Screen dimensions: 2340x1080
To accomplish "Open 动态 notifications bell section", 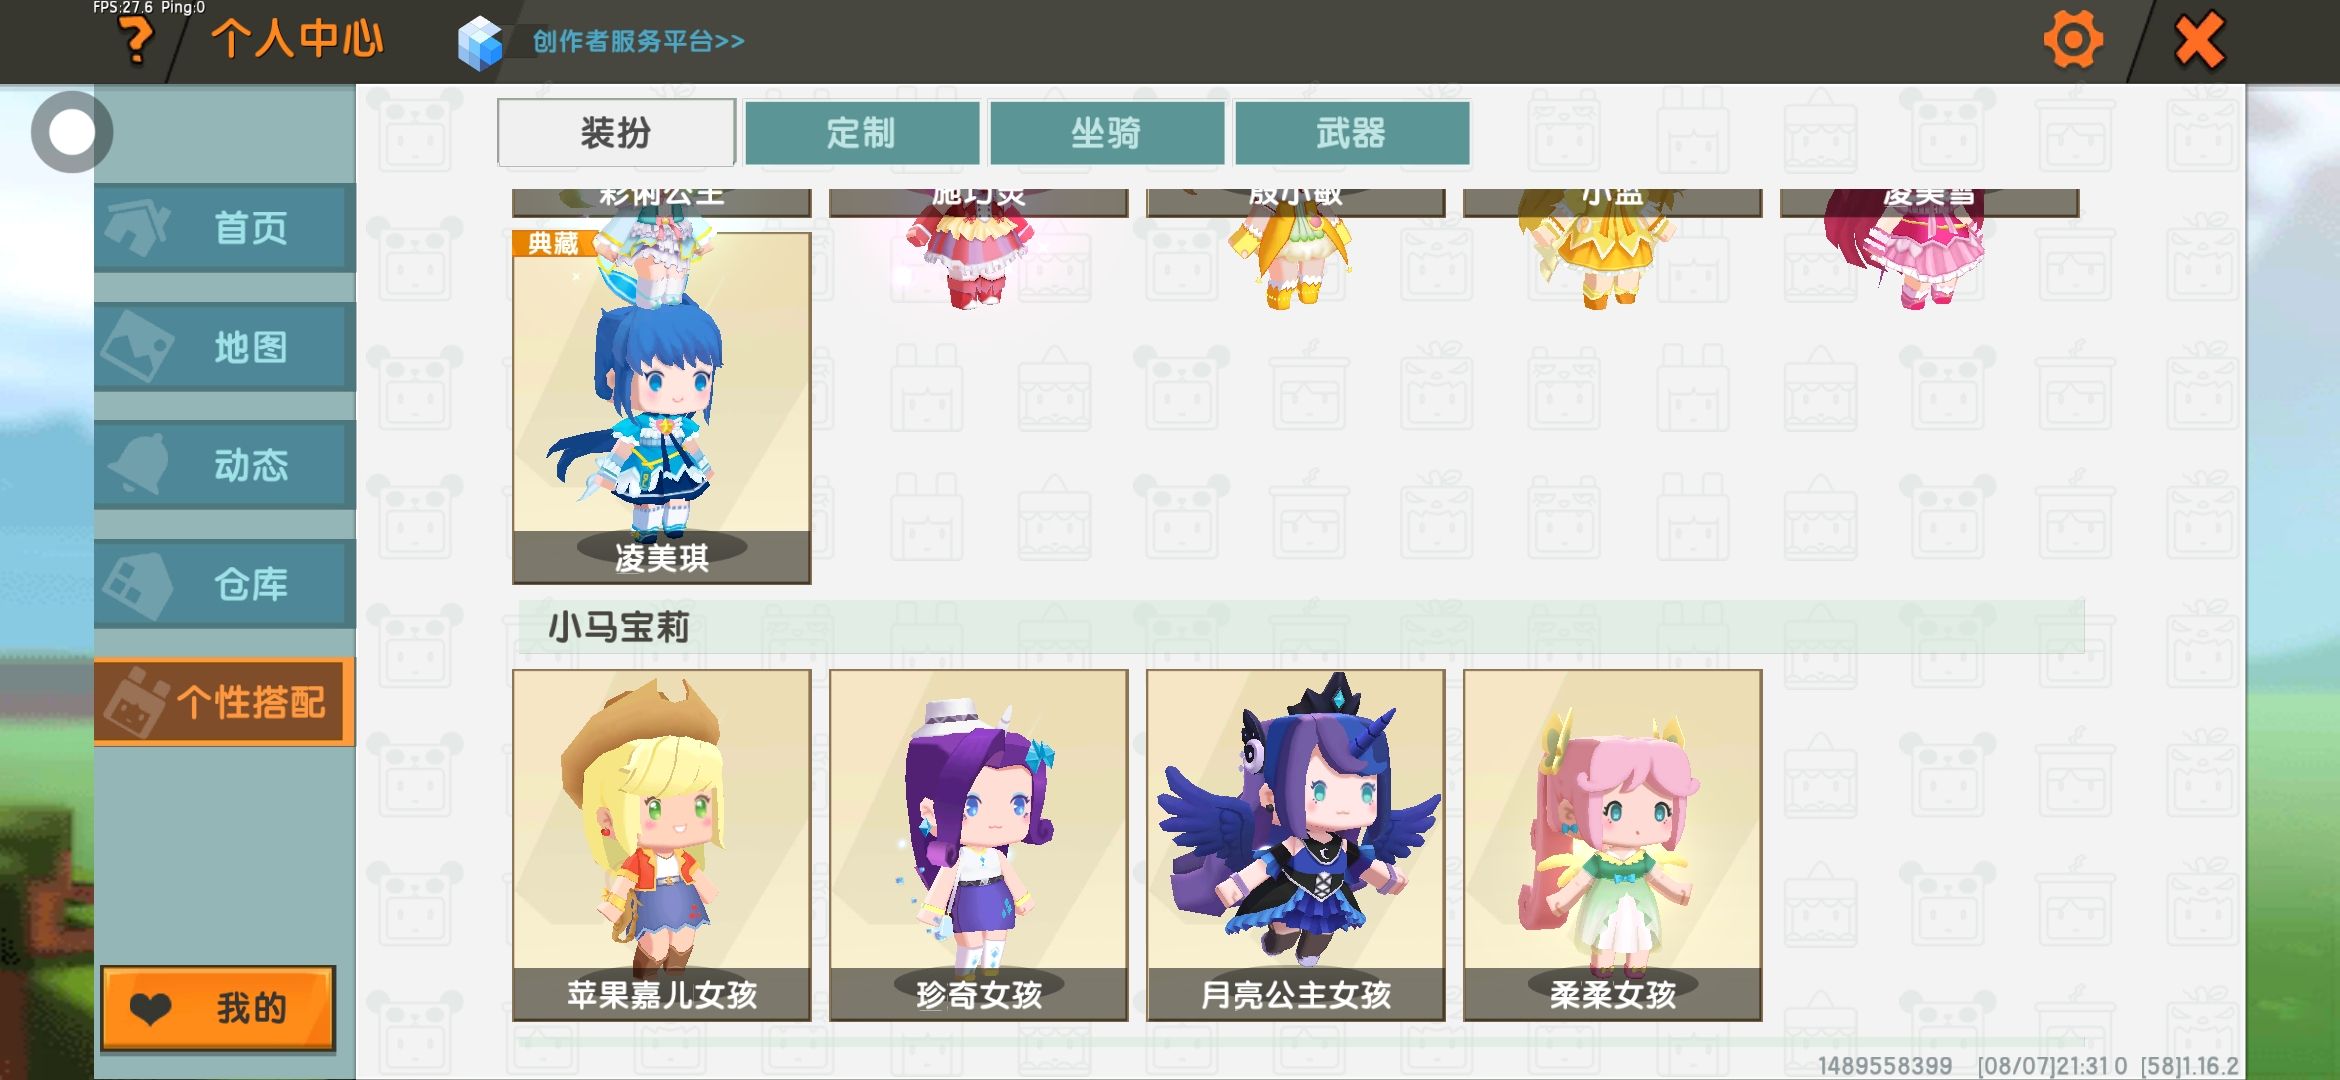I will pyautogui.click(x=225, y=465).
